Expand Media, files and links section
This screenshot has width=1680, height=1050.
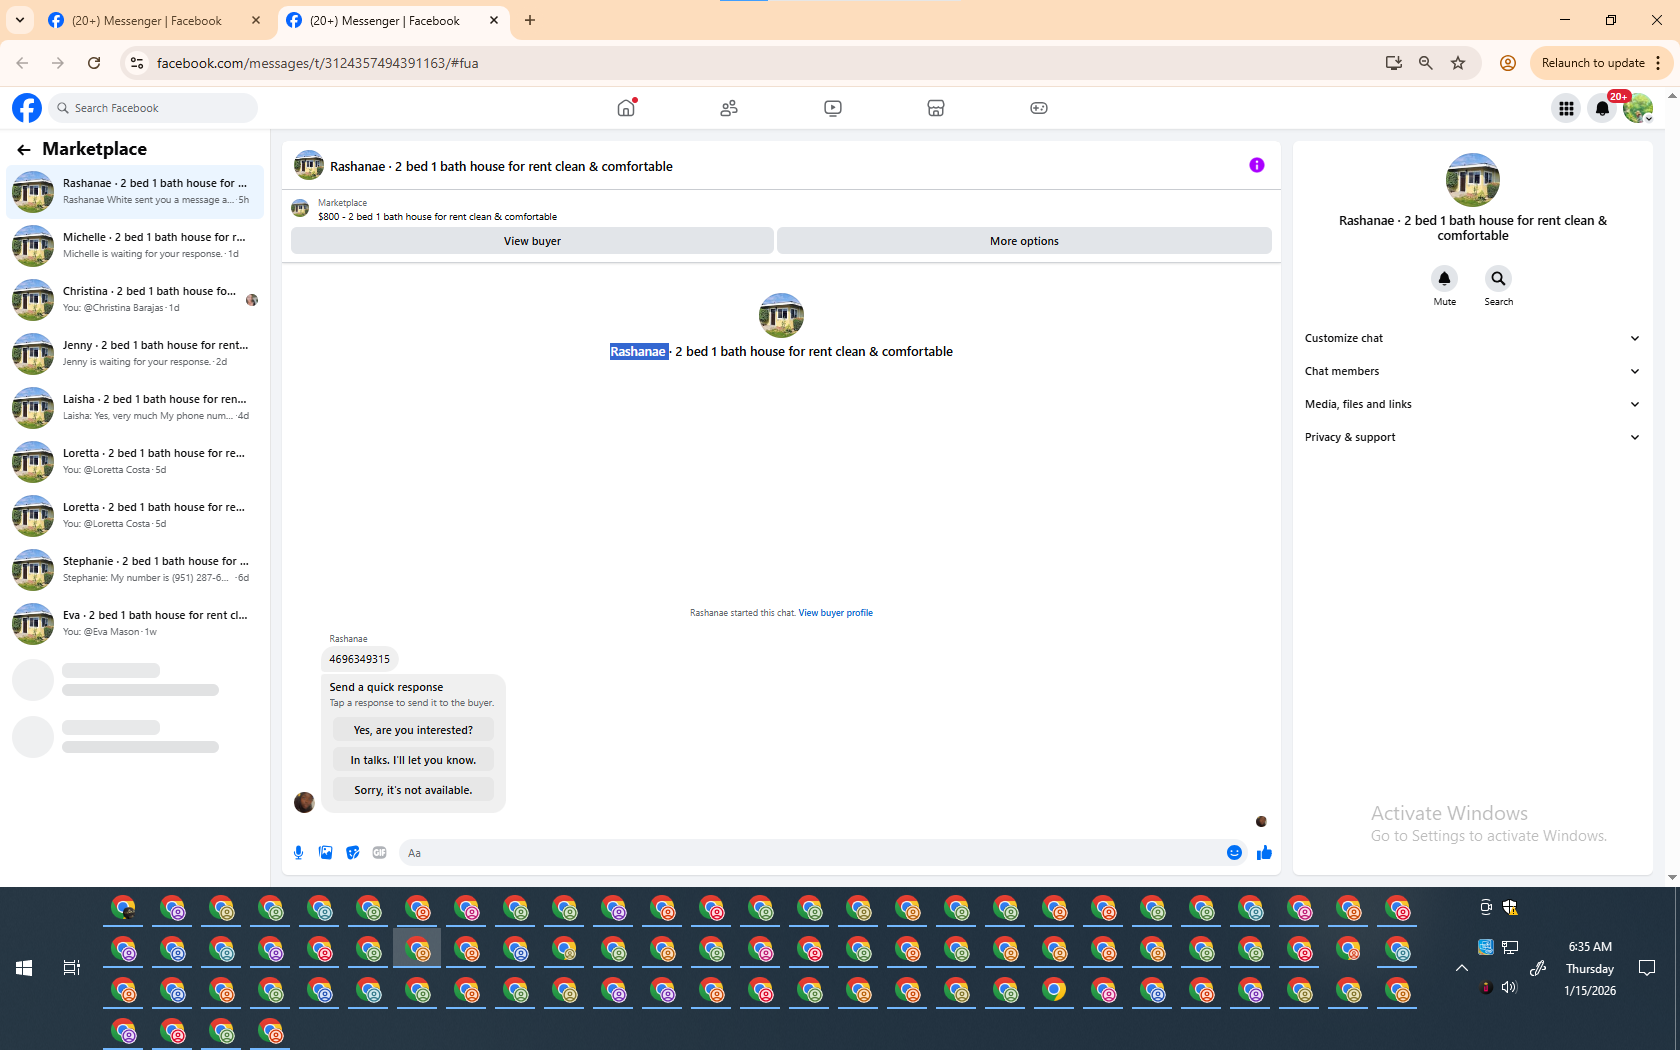pyautogui.click(x=1472, y=404)
